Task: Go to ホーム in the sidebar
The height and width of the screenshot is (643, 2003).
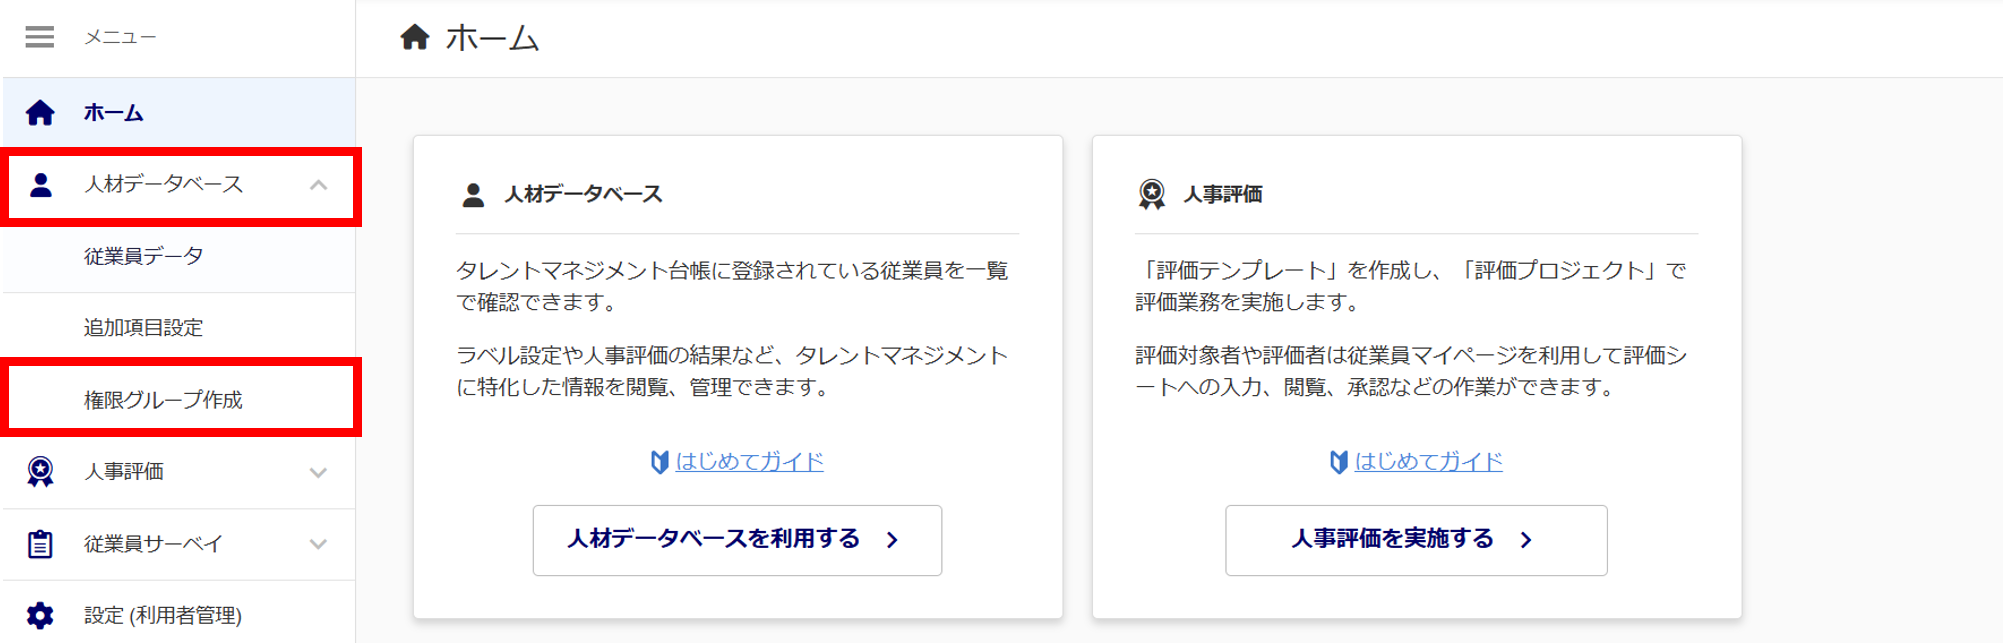Action: [x=113, y=113]
